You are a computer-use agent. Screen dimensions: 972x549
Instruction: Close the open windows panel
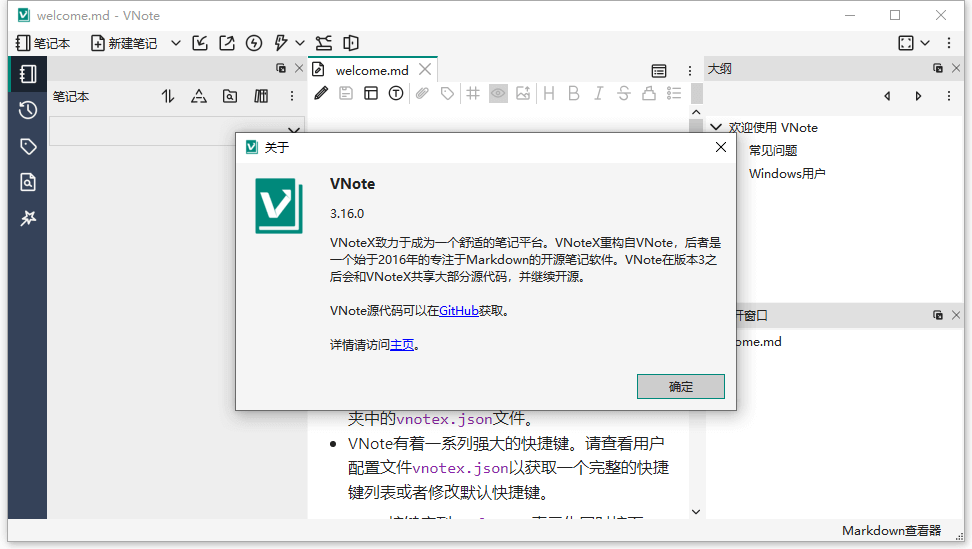pos(956,315)
